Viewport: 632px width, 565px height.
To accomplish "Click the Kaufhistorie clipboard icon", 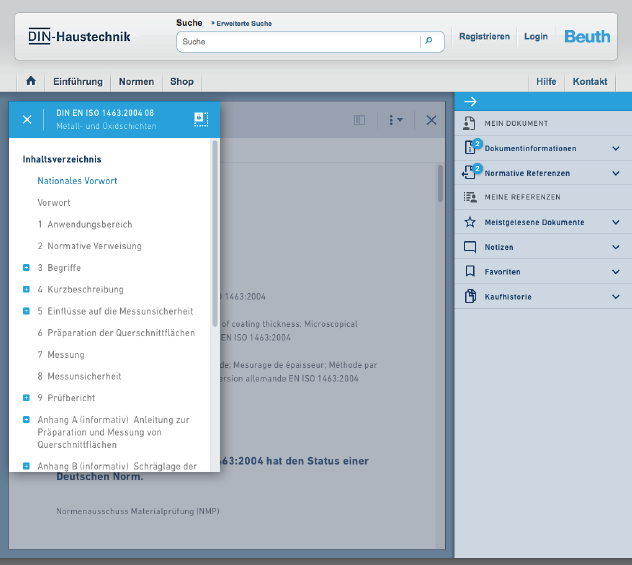I will point(470,296).
